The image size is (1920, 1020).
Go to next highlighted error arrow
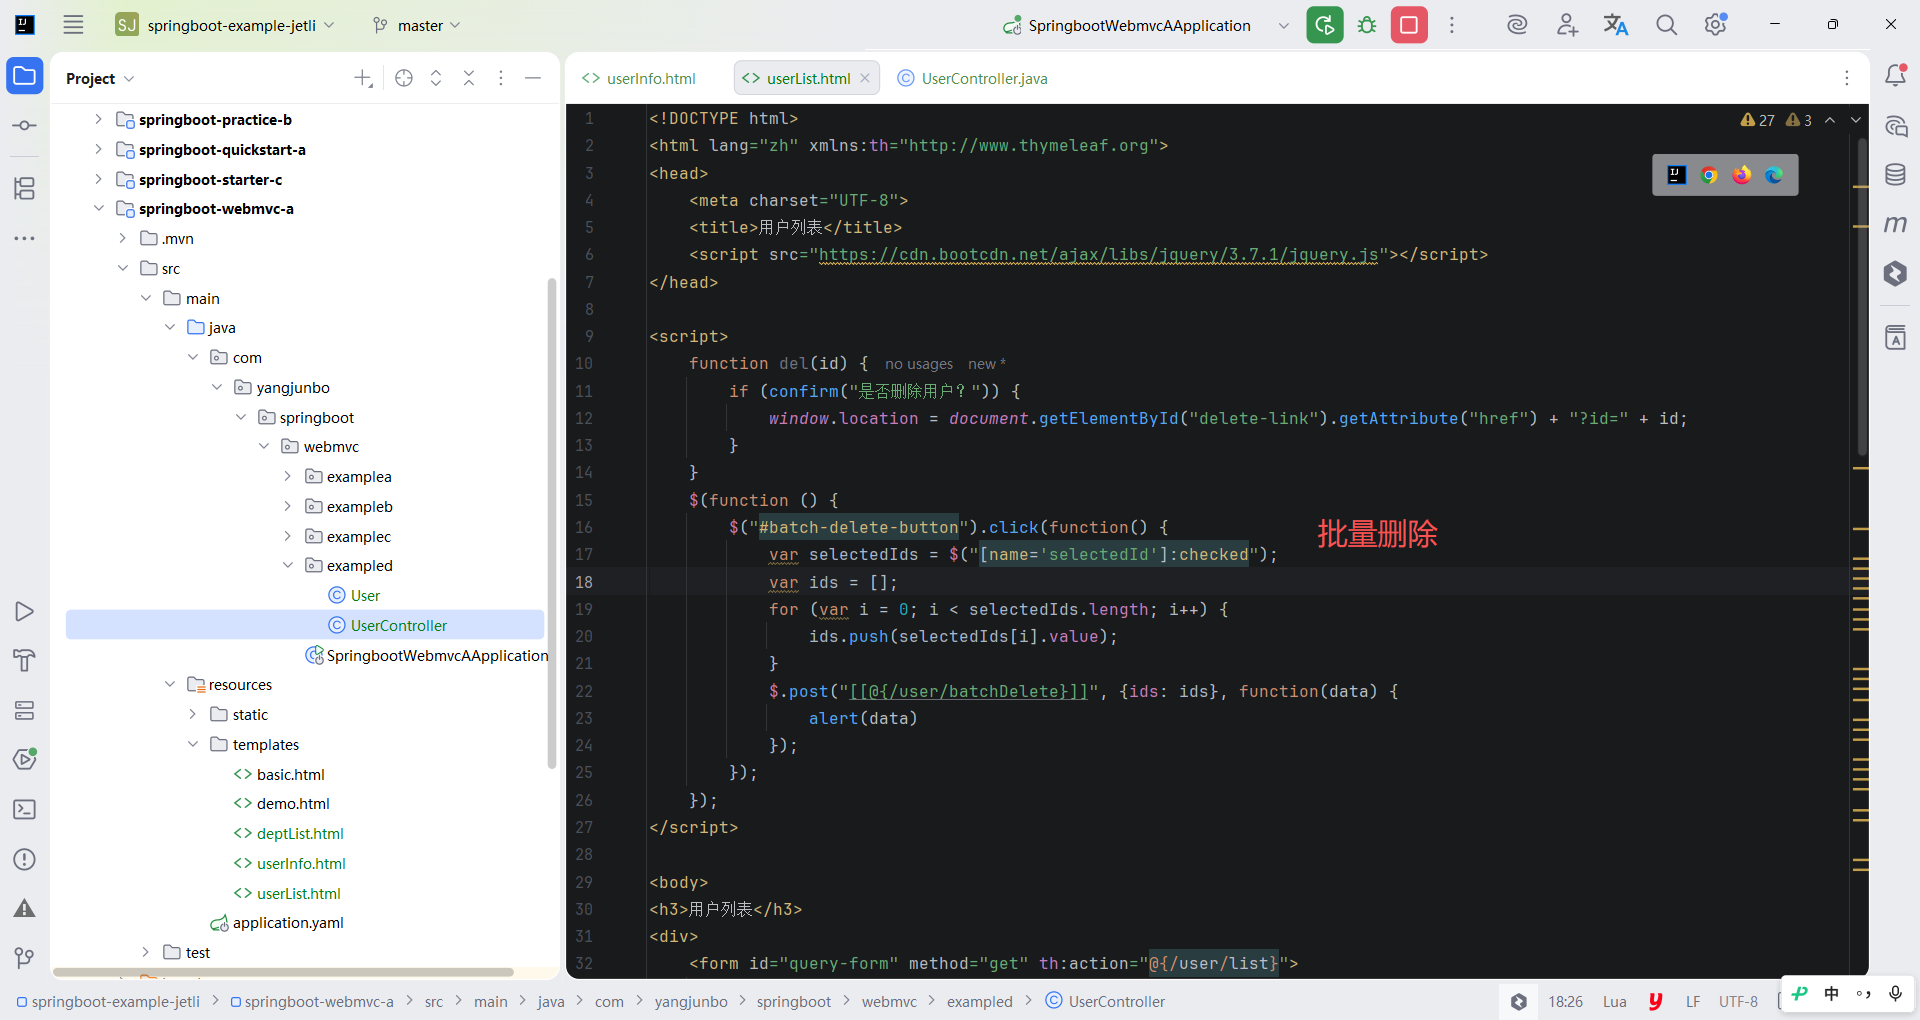(x=1856, y=120)
